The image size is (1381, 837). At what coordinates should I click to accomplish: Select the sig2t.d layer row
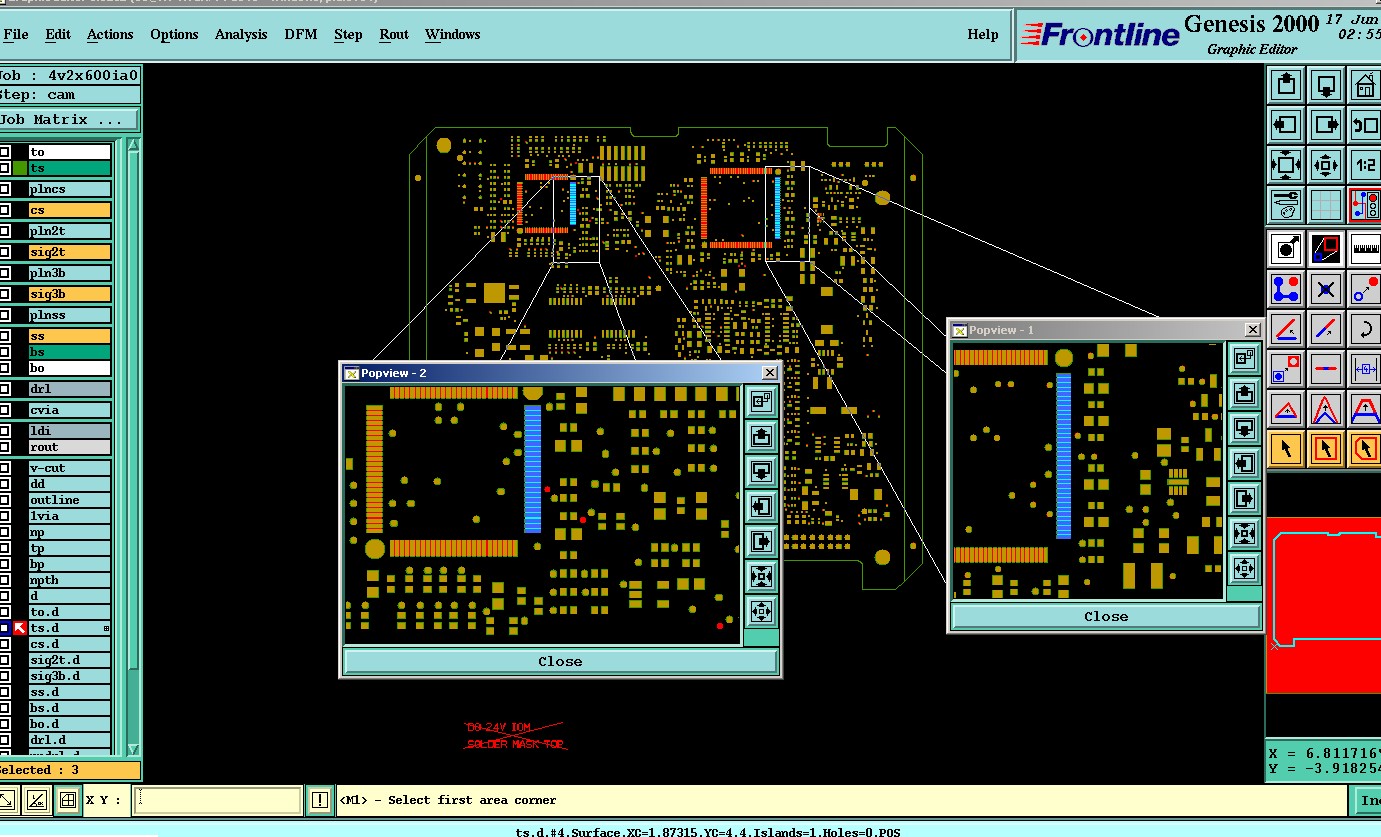click(x=69, y=660)
